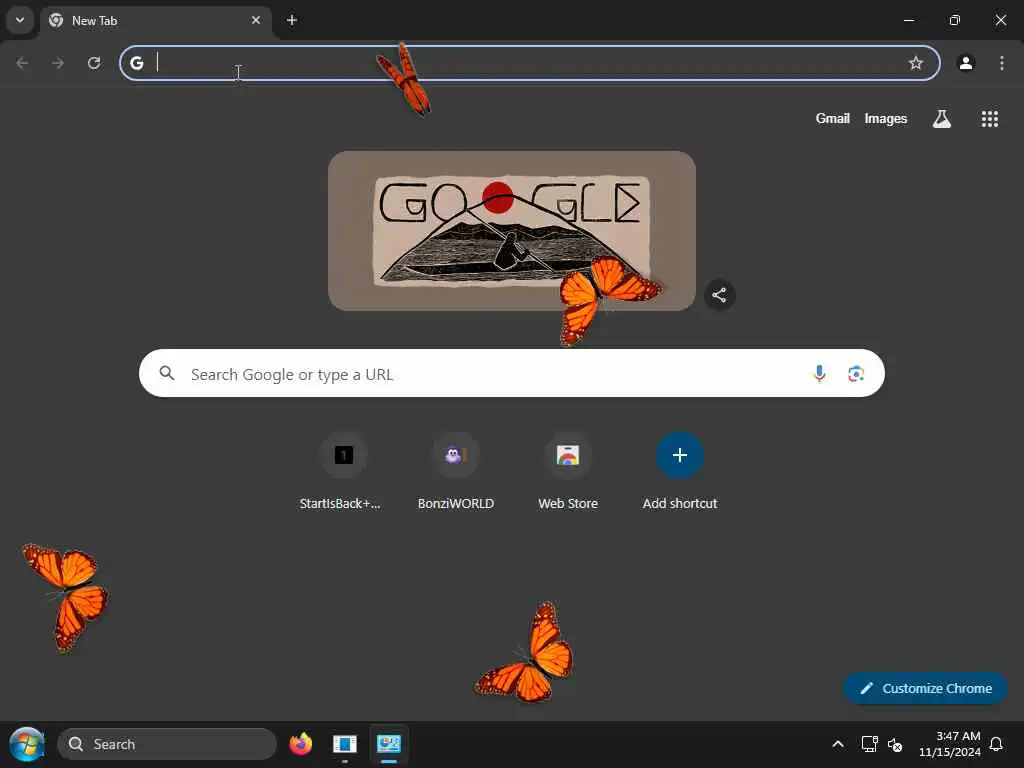Open the Chrome profile menu
Screen dimensions: 1024x768
tap(966, 63)
